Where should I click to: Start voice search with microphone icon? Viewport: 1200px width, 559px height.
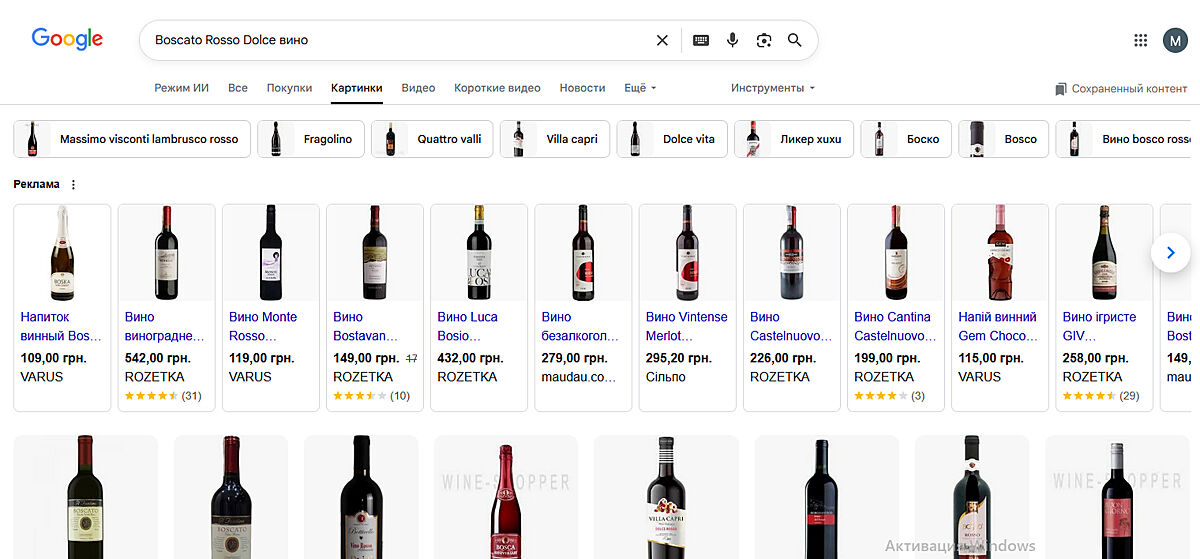click(732, 40)
